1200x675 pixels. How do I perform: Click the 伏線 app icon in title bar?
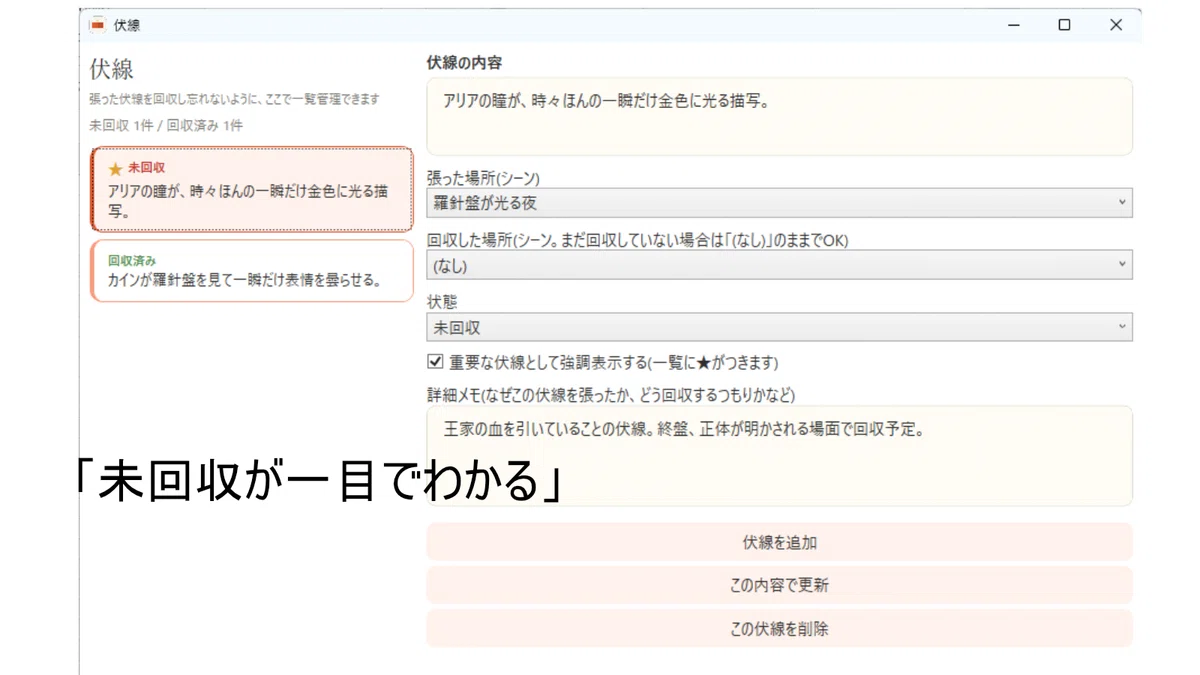[97, 25]
